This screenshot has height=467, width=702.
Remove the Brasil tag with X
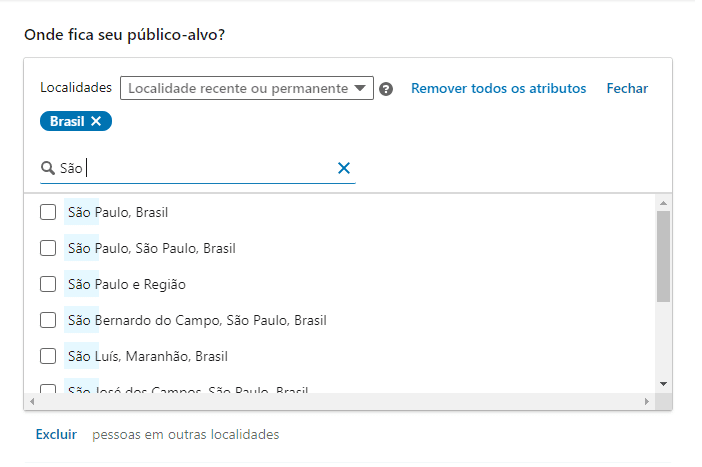[x=96, y=121]
